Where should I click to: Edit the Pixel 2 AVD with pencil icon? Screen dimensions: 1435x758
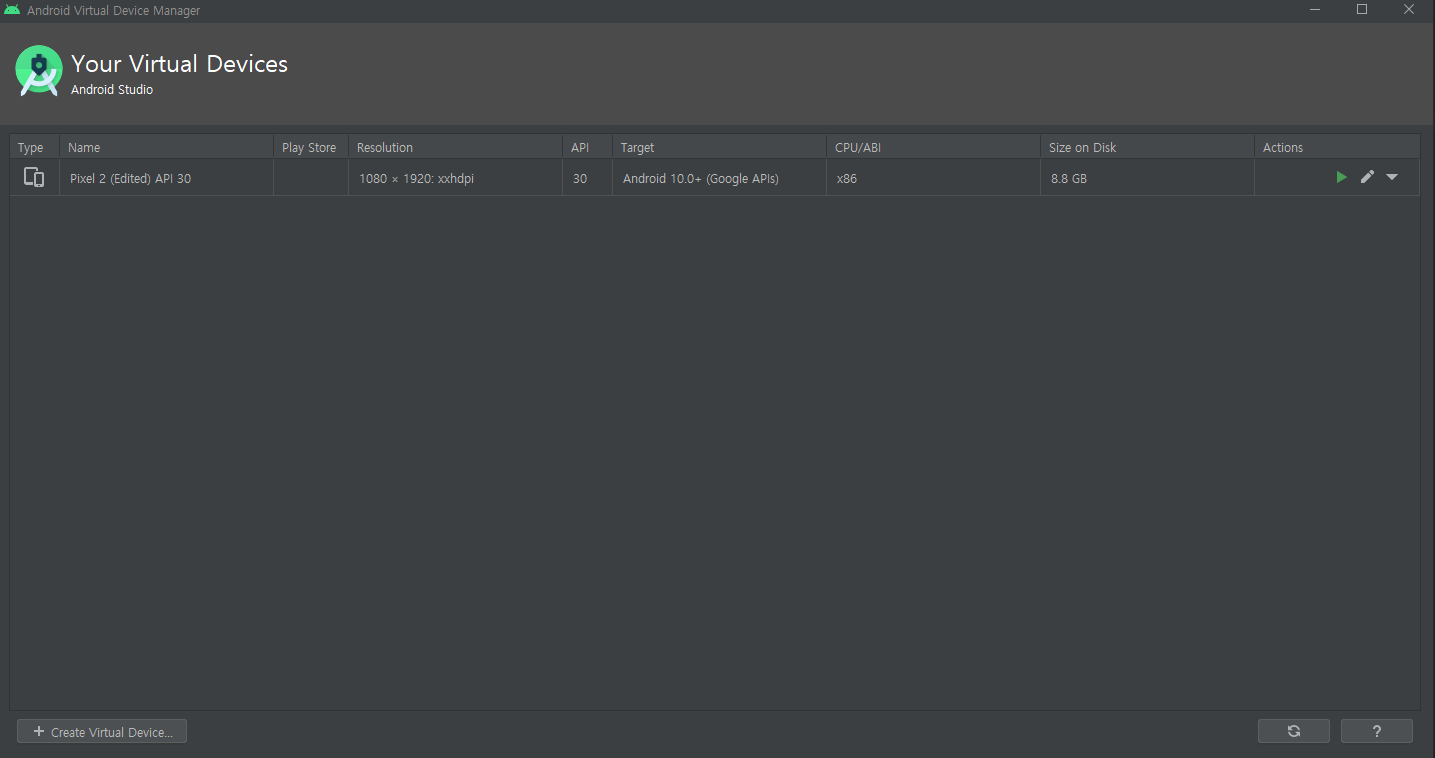1367,177
